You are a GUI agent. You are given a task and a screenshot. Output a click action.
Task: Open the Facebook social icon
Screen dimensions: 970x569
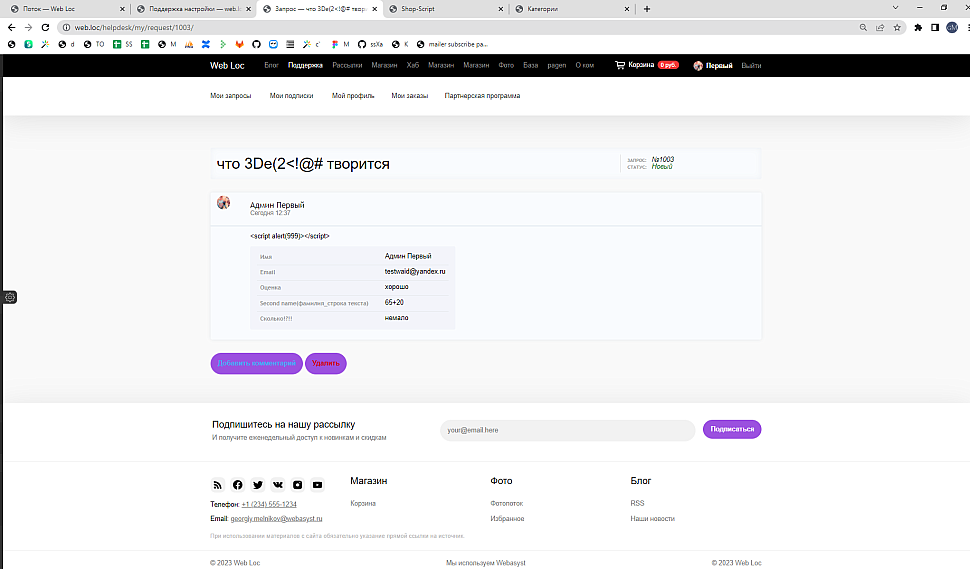[x=237, y=485]
